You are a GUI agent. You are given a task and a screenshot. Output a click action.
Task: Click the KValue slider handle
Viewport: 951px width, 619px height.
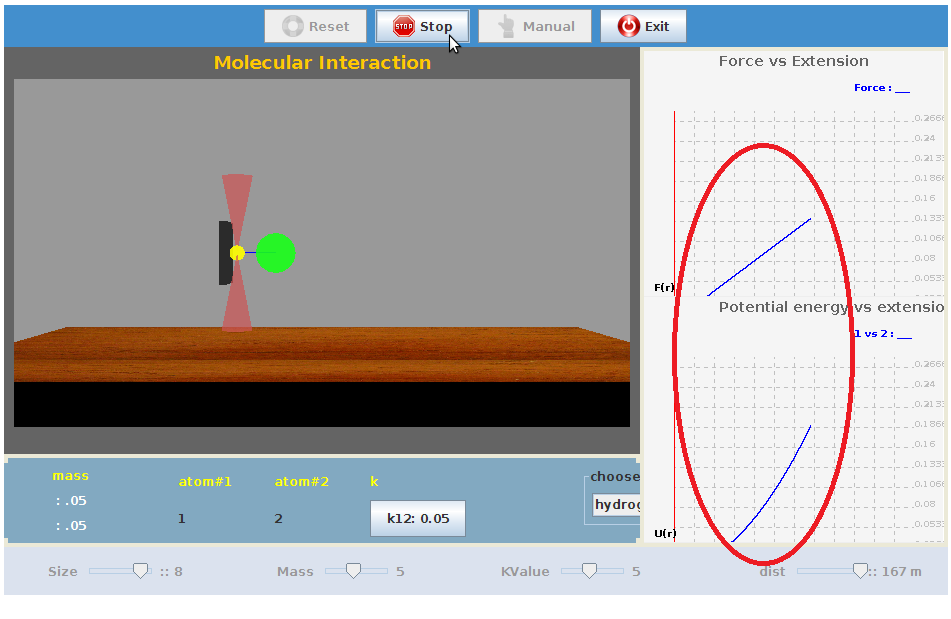click(589, 571)
